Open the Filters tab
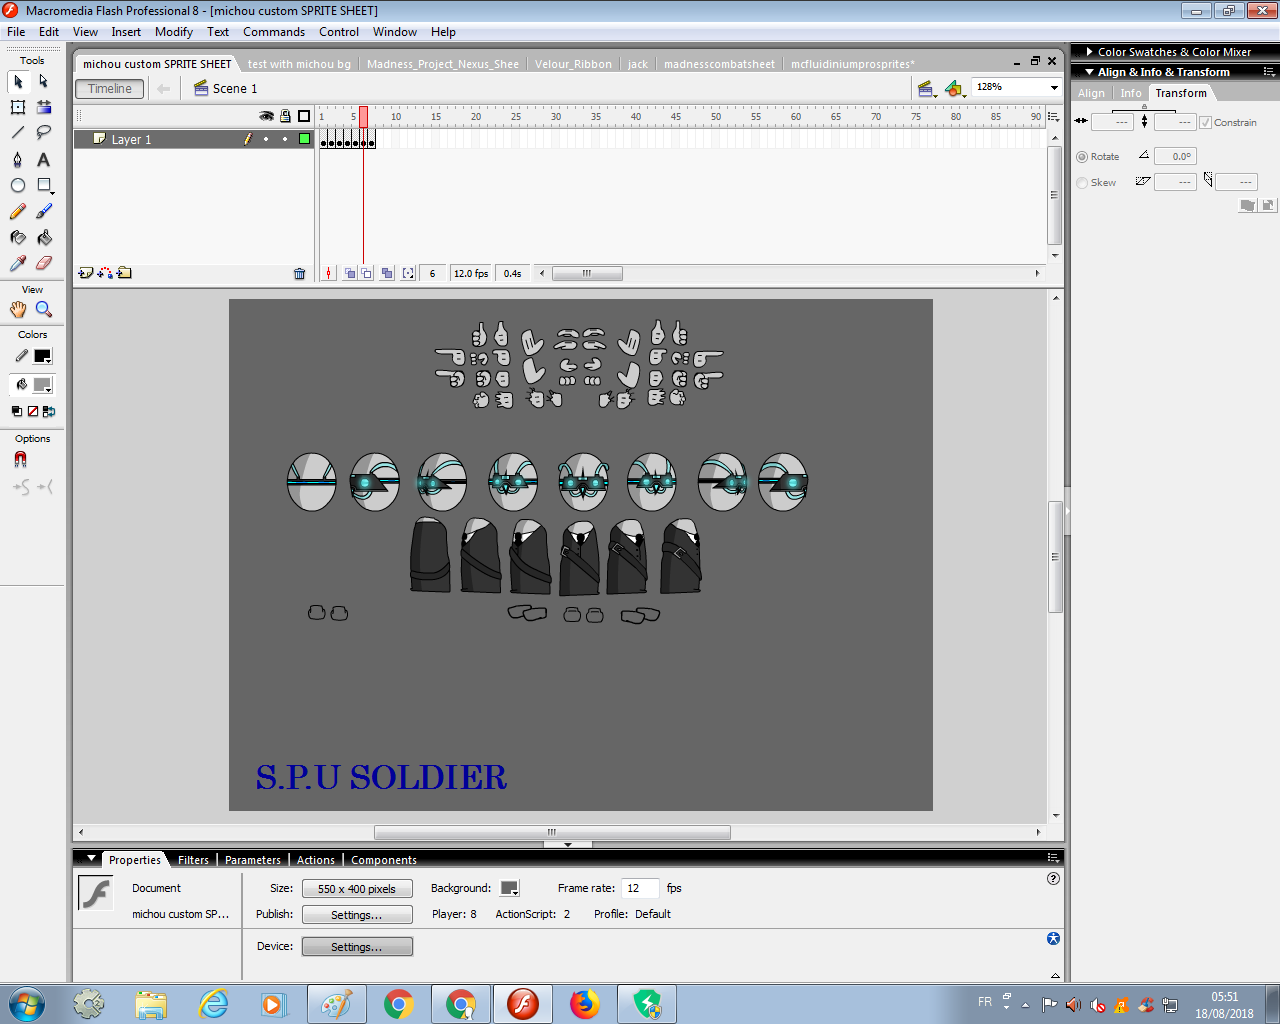The image size is (1280, 1024). tap(193, 860)
